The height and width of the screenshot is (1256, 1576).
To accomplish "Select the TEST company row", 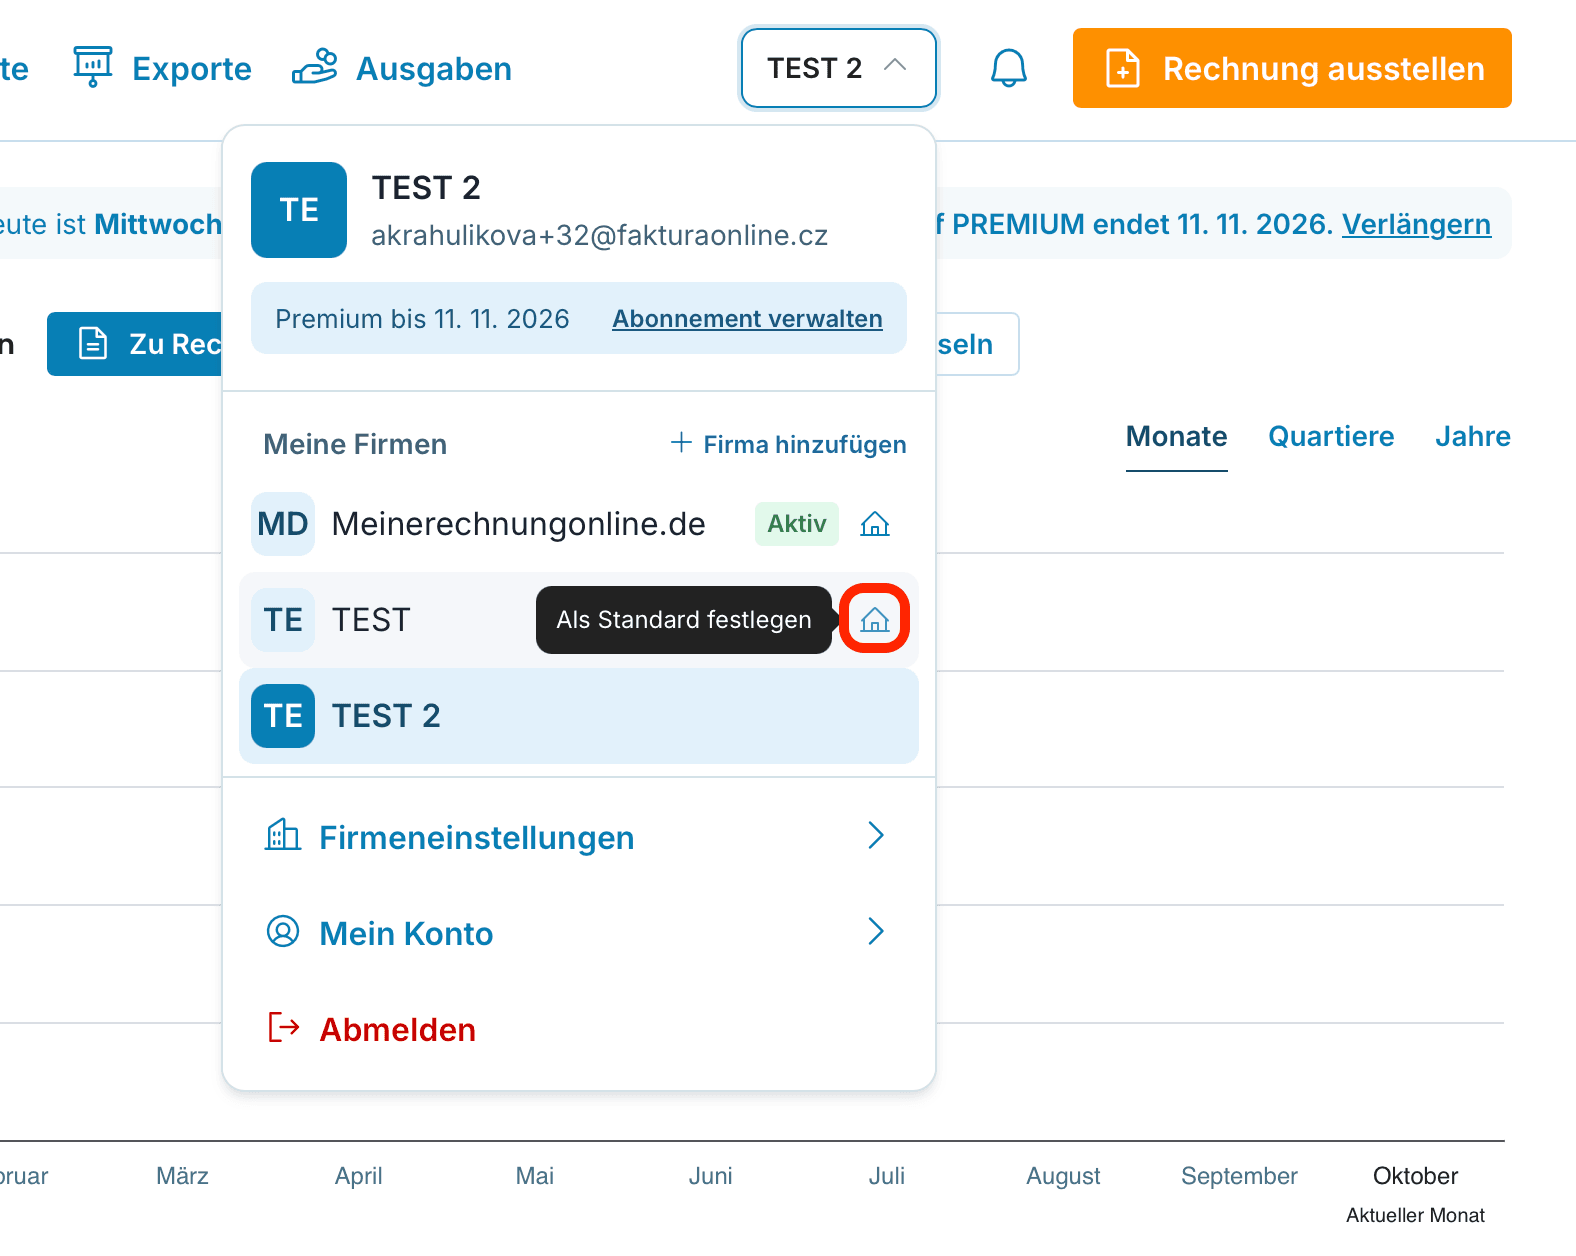I will click(579, 620).
